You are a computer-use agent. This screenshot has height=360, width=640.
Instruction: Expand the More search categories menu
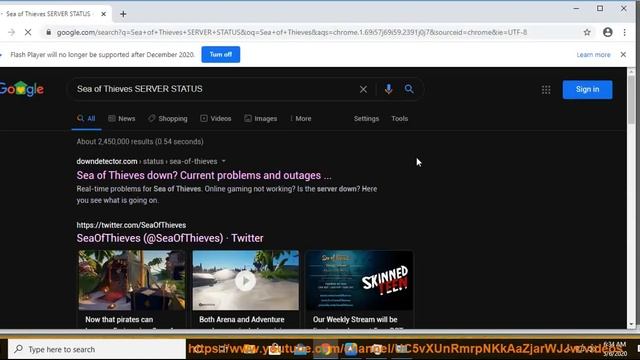(301, 119)
